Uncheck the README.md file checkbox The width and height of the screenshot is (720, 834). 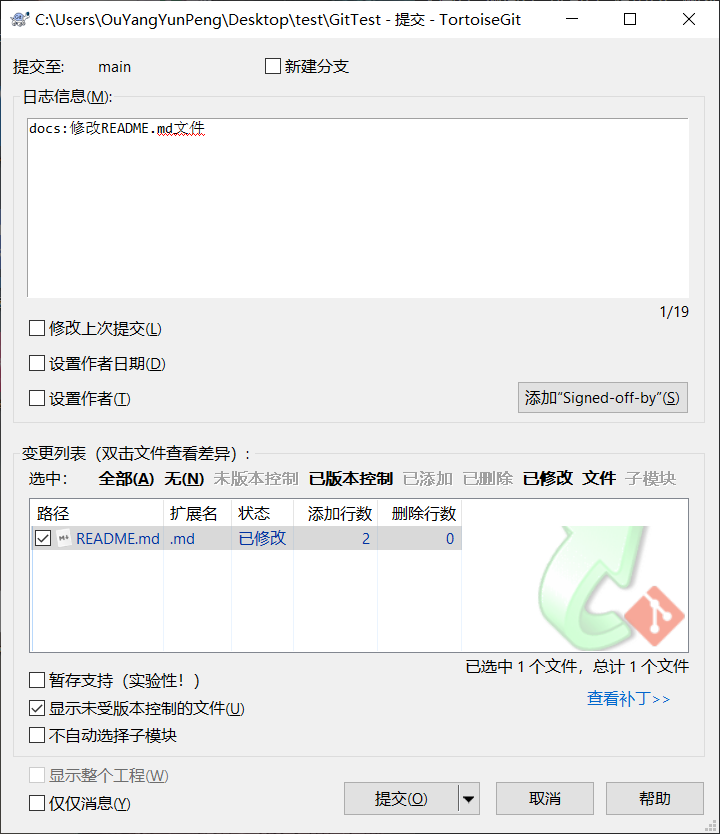43,539
